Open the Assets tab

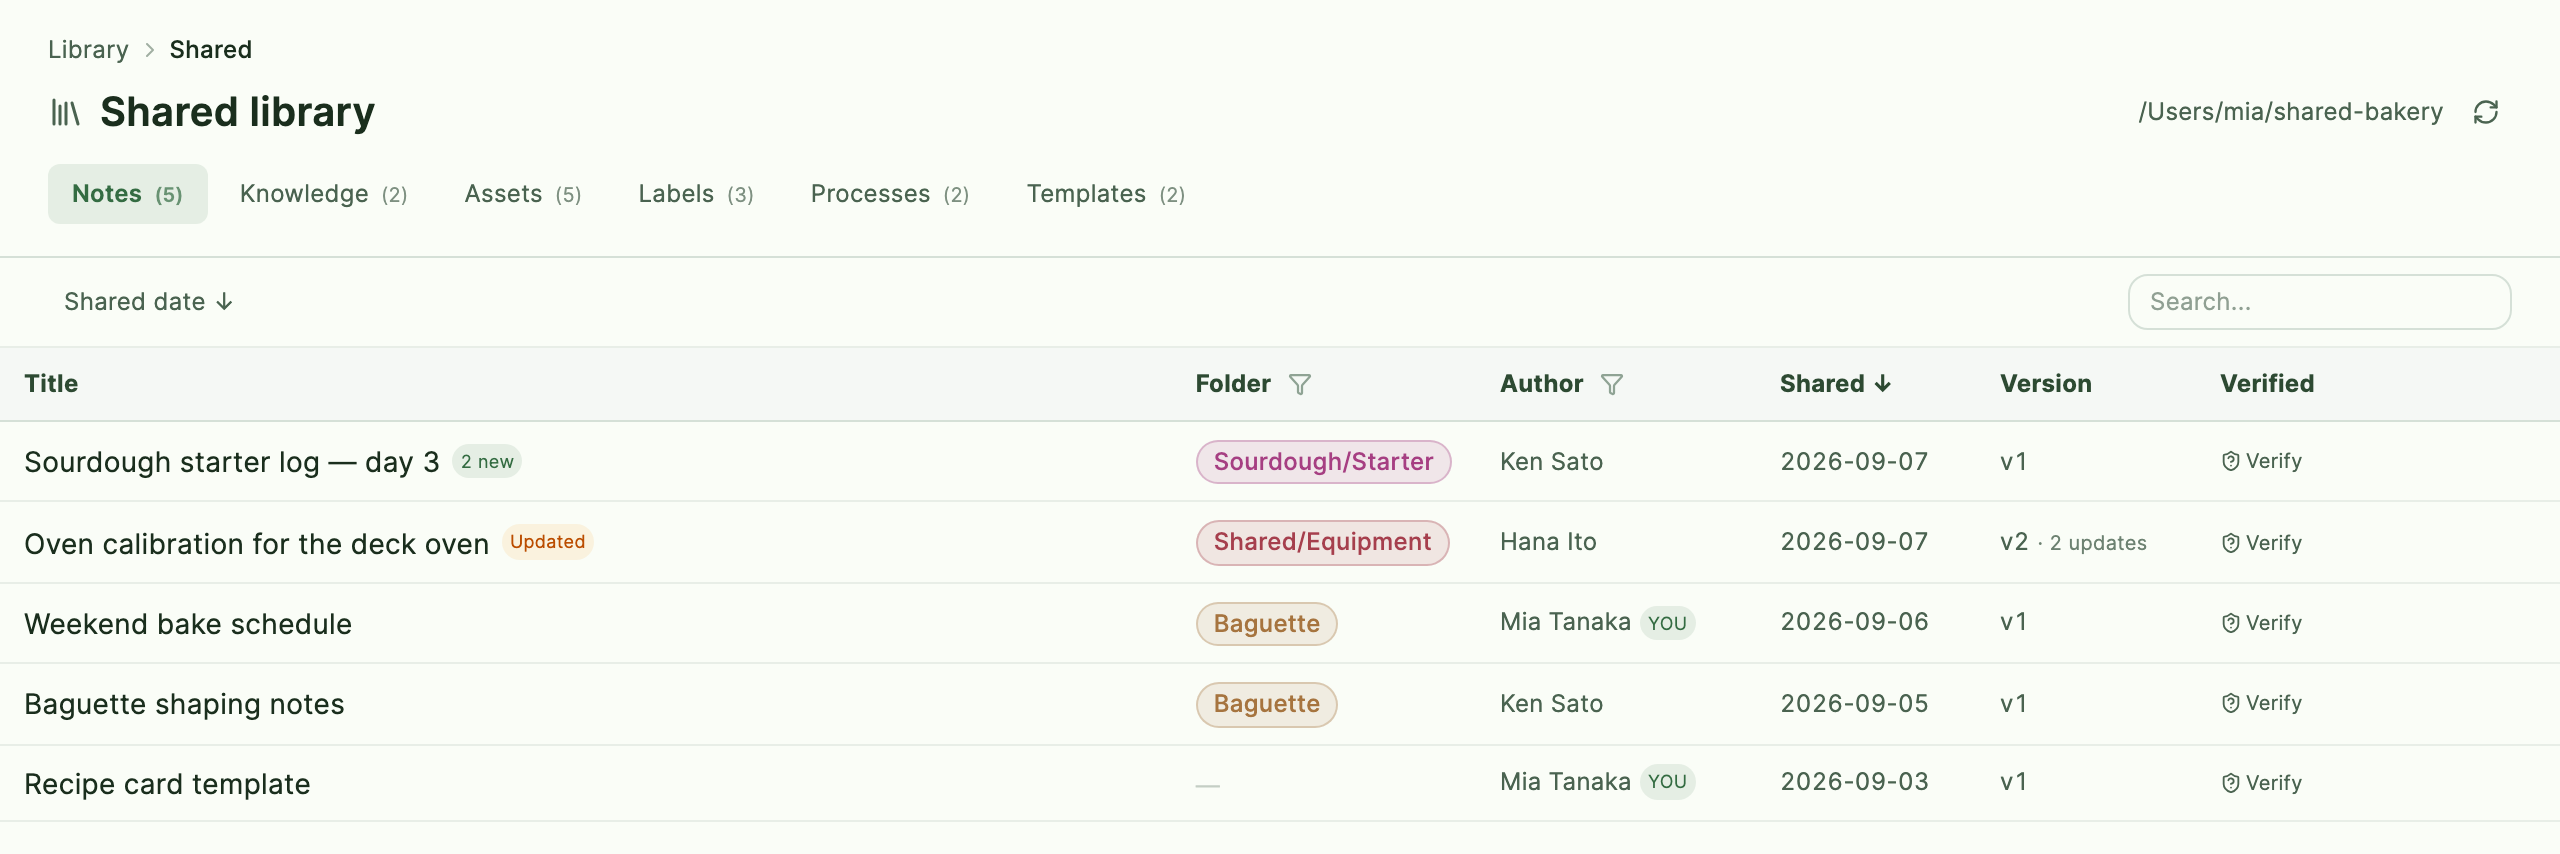[523, 194]
